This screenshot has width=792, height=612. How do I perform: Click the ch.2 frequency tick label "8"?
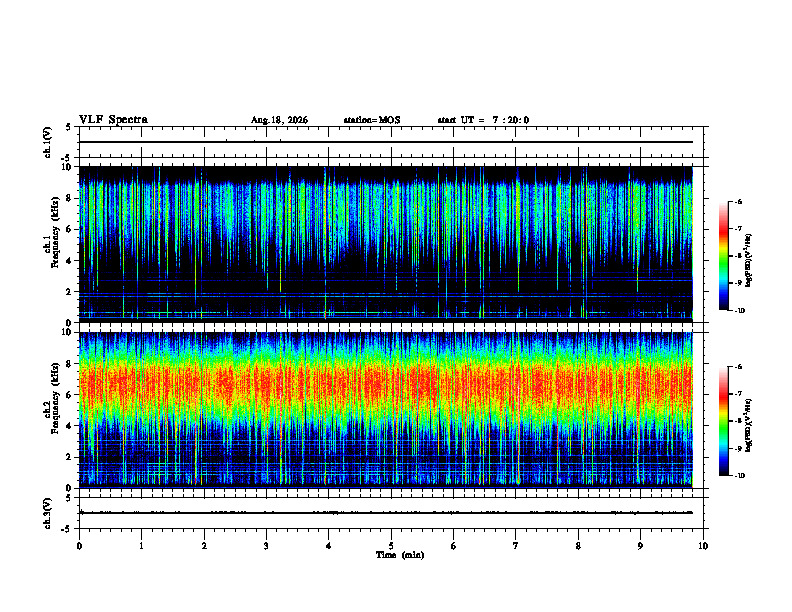pyautogui.click(x=69, y=364)
